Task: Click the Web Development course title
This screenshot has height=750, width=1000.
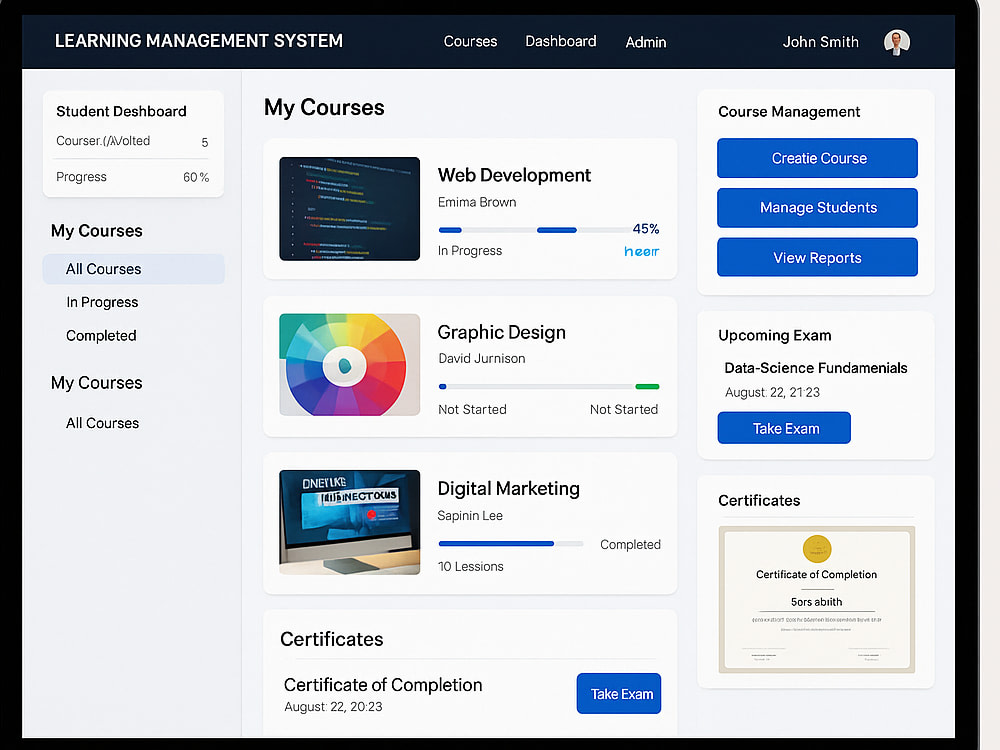Action: (514, 175)
